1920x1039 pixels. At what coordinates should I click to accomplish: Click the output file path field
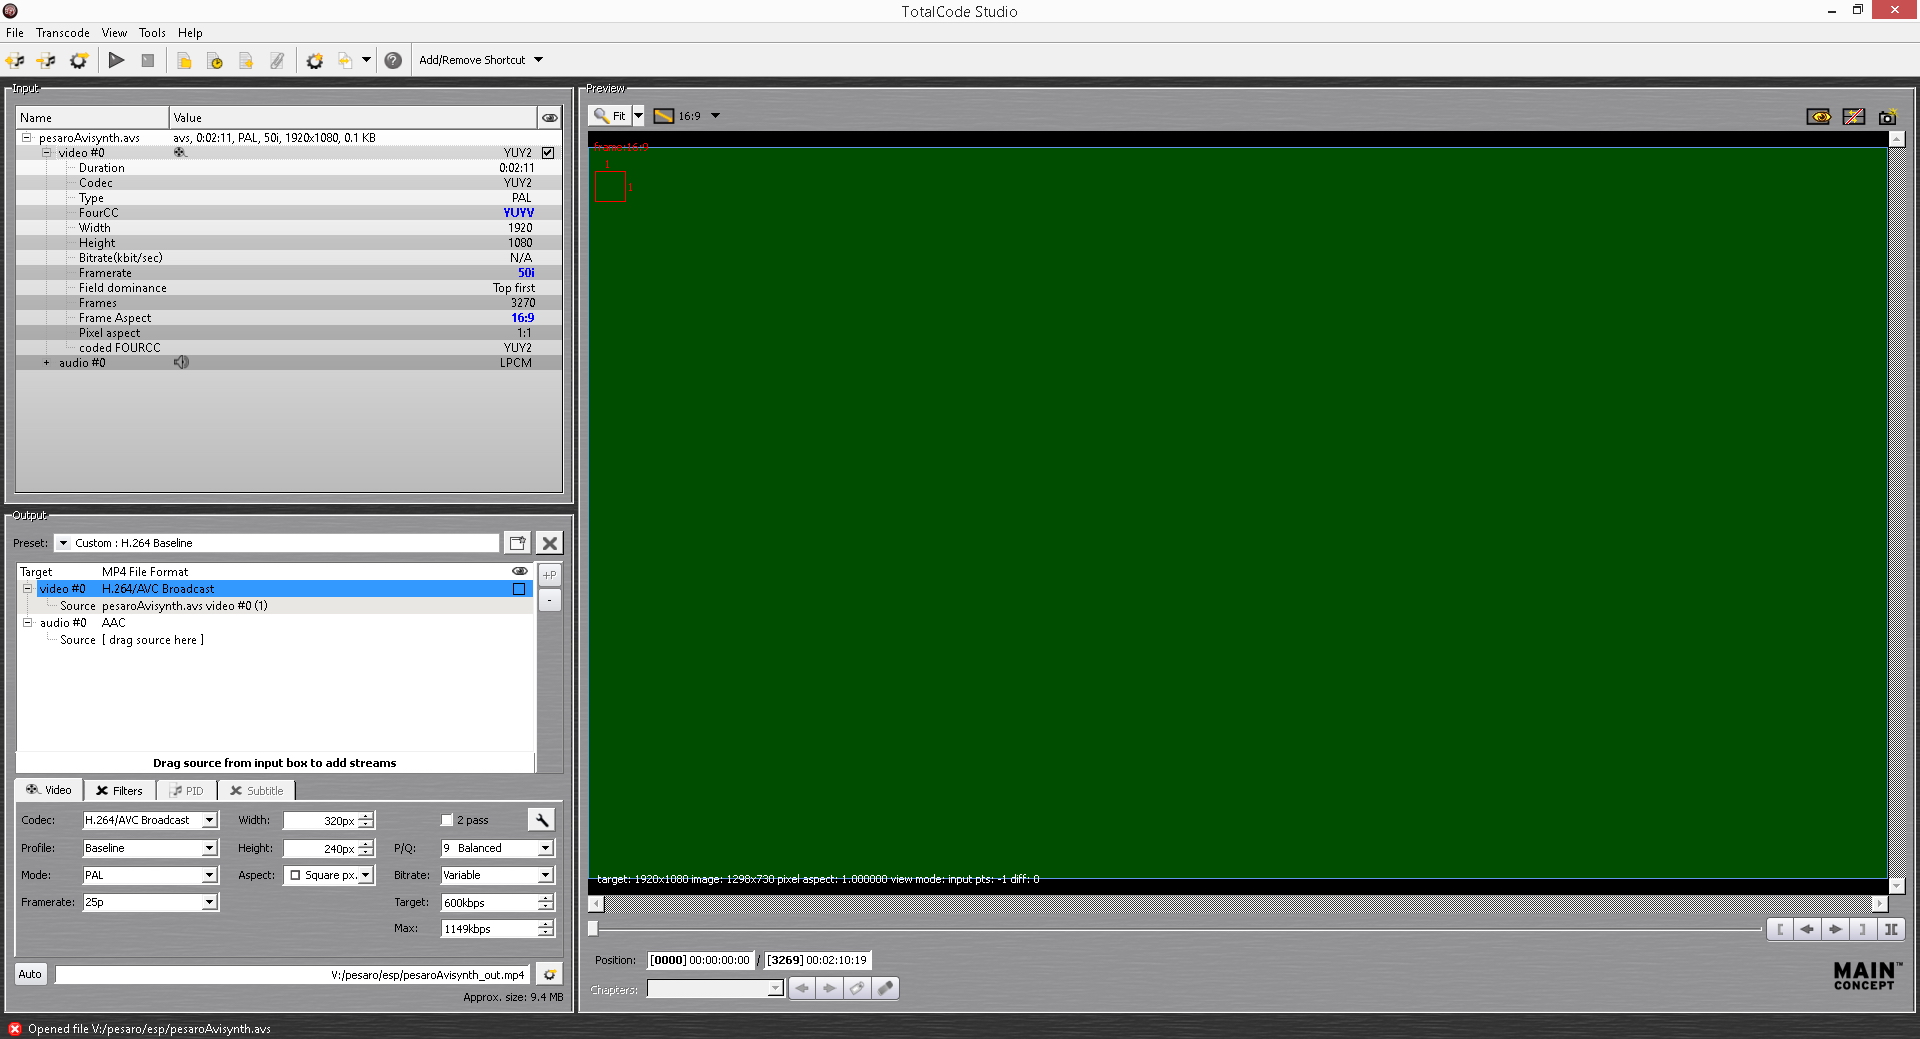292,974
